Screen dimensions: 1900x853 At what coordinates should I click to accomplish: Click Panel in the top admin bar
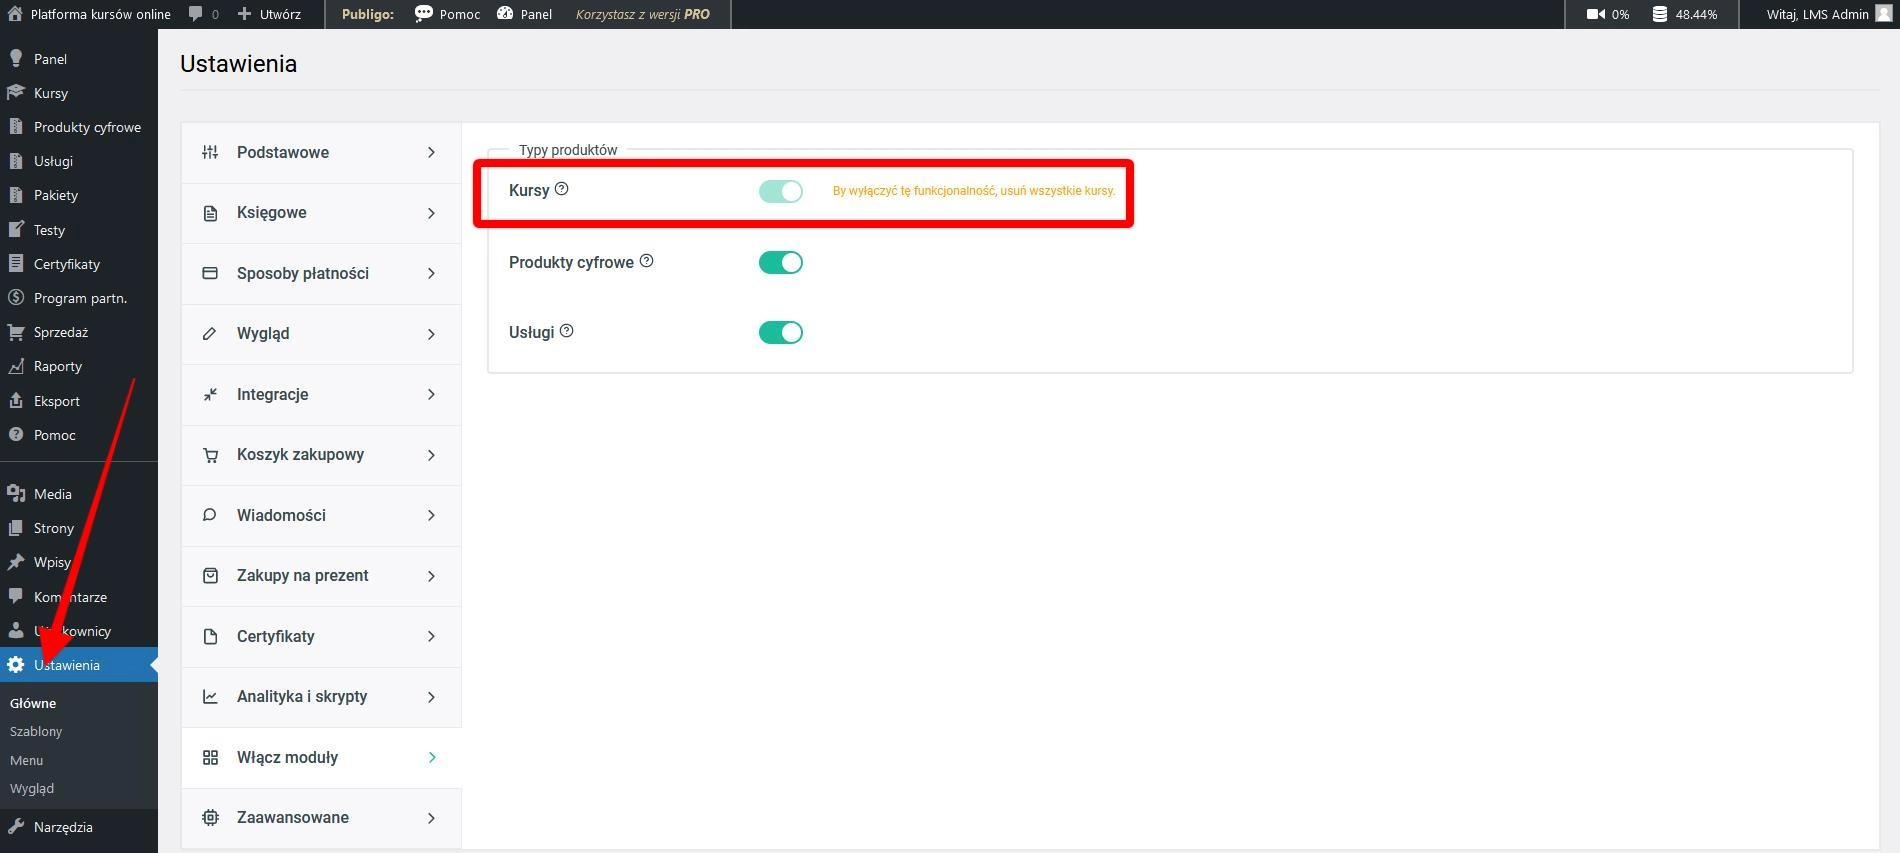pyautogui.click(x=524, y=14)
